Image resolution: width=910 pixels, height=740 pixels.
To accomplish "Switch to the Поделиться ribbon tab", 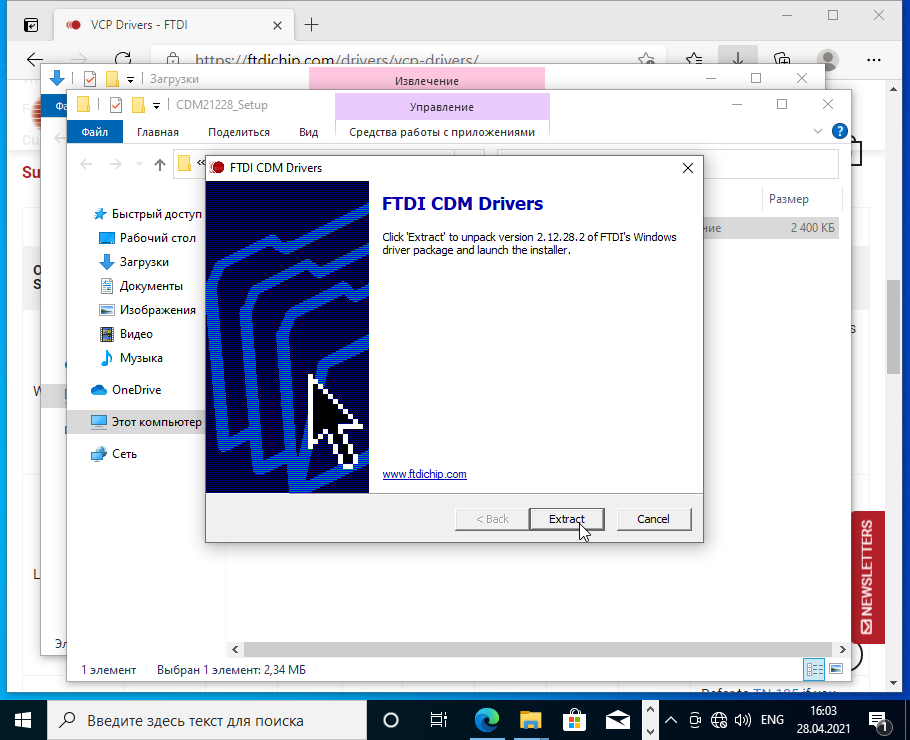I will click(x=239, y=132).
